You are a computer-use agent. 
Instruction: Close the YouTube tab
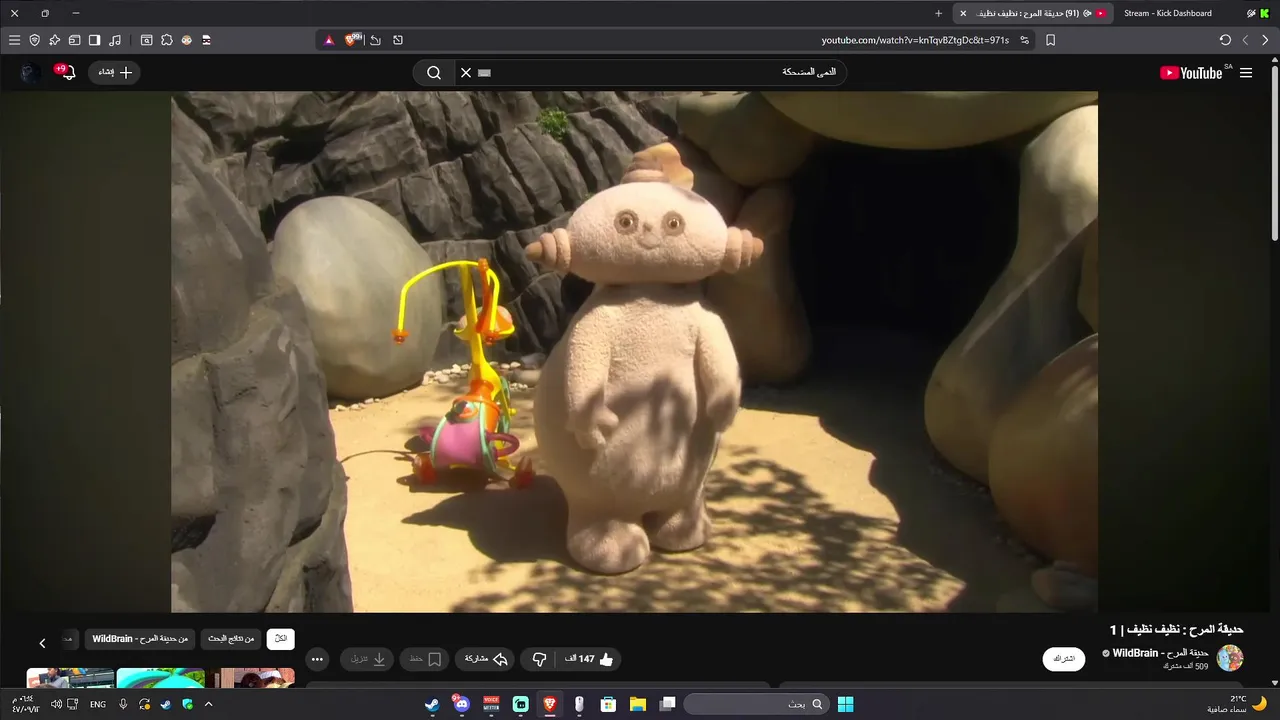[963, 13]
